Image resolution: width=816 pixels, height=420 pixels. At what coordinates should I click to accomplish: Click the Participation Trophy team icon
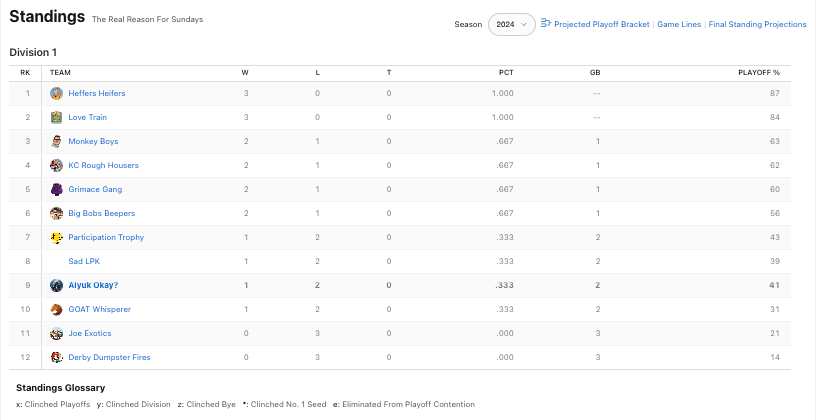click(x=57, y=237)
